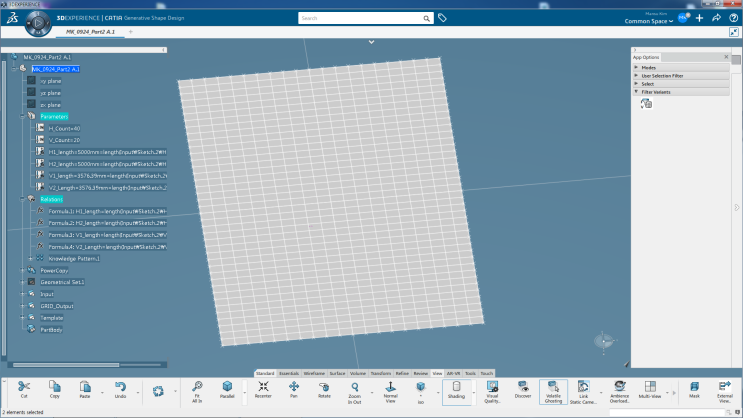Select V_Count=20 parameter
The height and width of the screenshot is (418, 743).
(64, 140)
